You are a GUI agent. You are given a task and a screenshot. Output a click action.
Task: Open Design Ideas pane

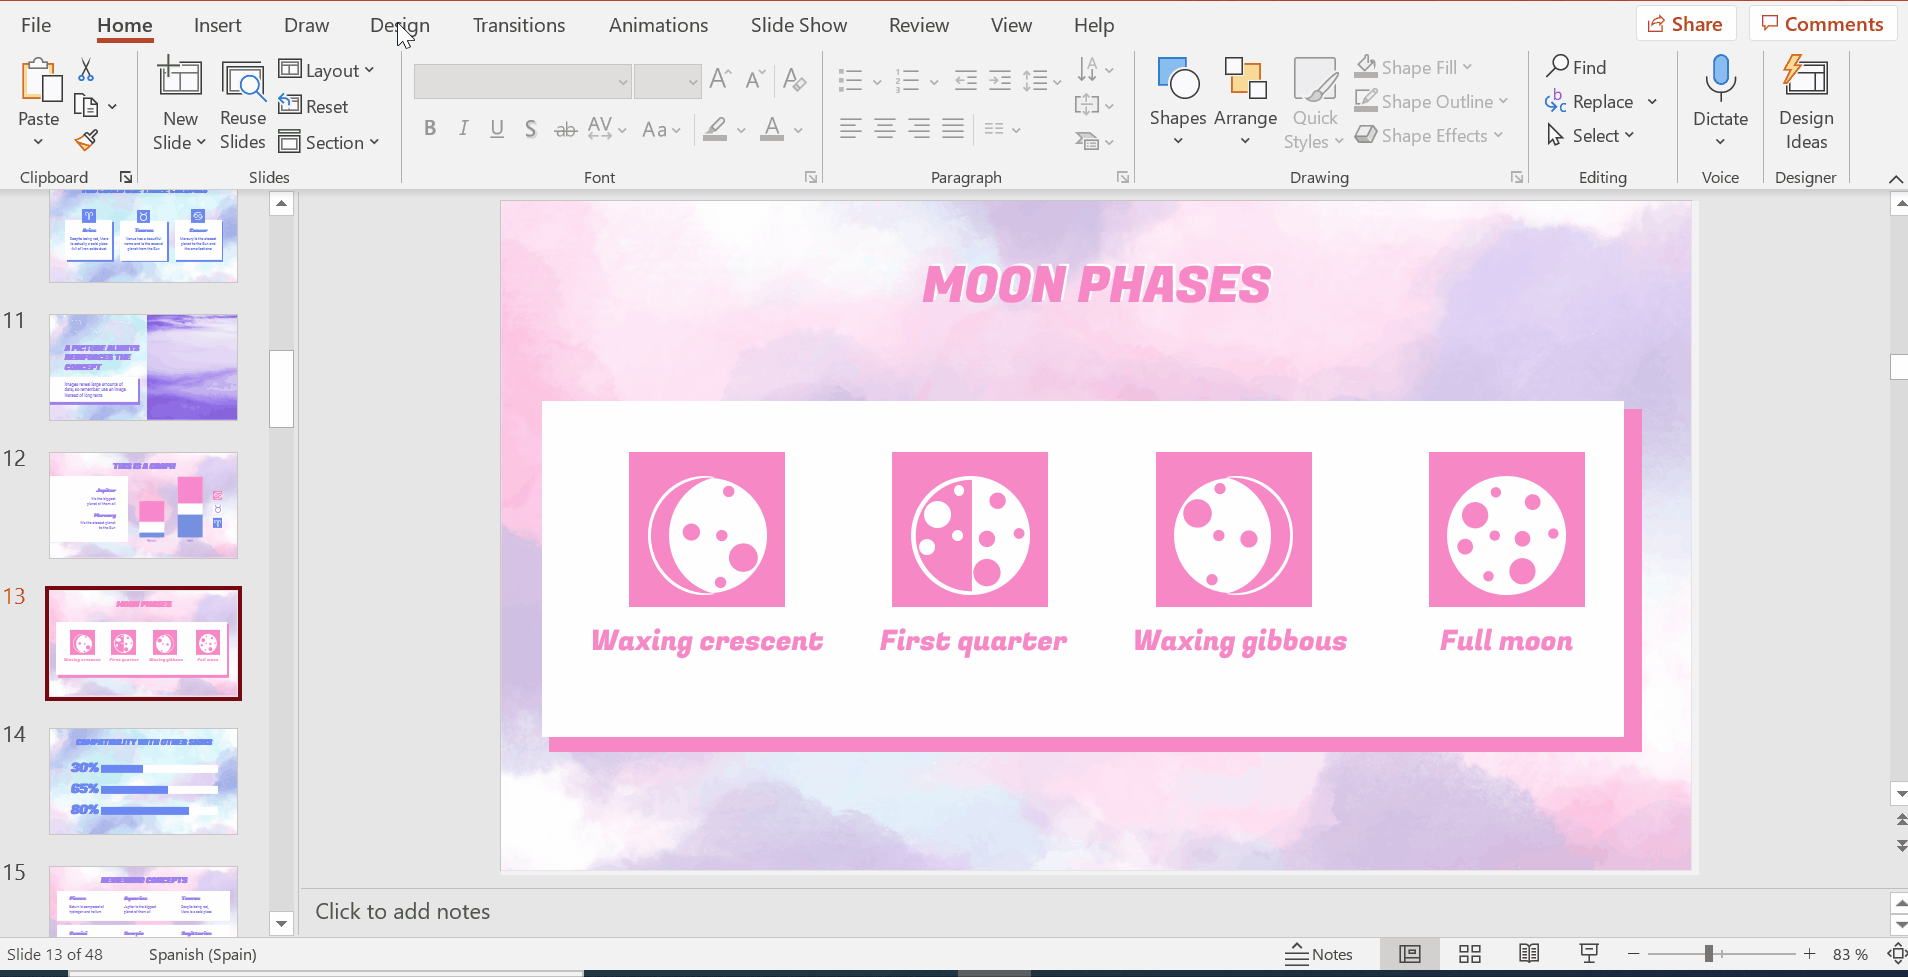[1805, 100]
